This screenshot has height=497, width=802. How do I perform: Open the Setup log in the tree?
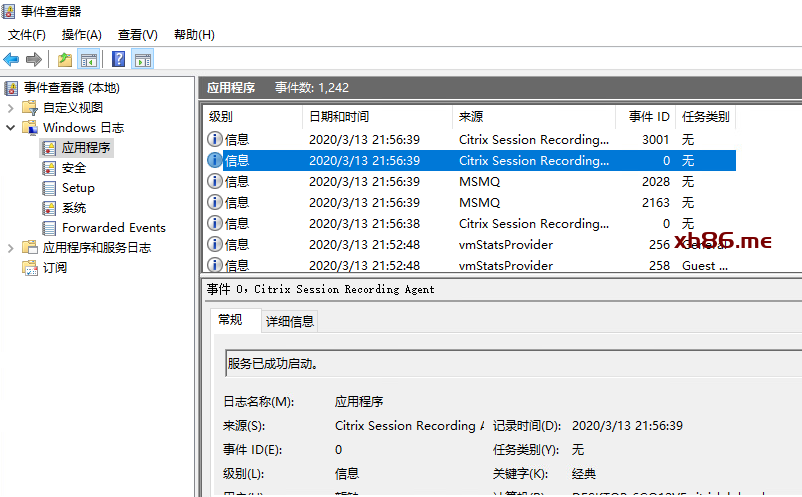78,188
